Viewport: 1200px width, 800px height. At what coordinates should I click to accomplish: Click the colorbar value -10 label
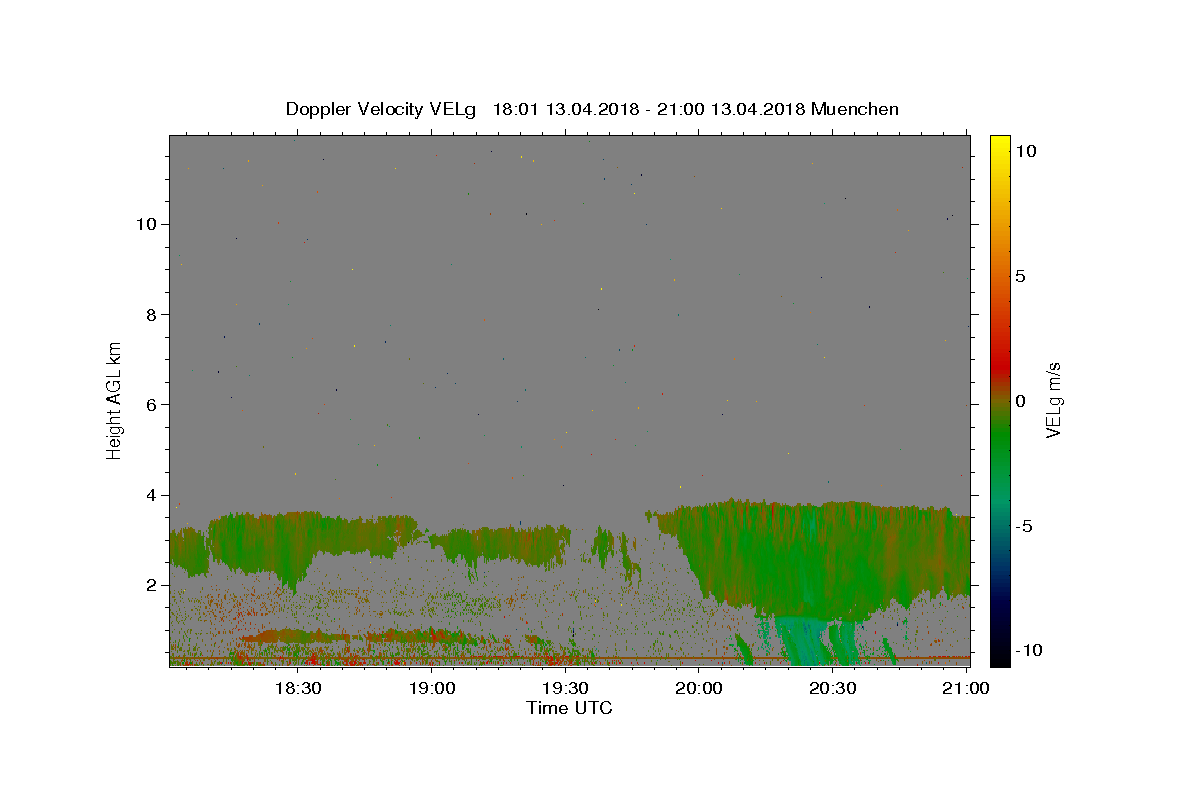point(1029,650)
